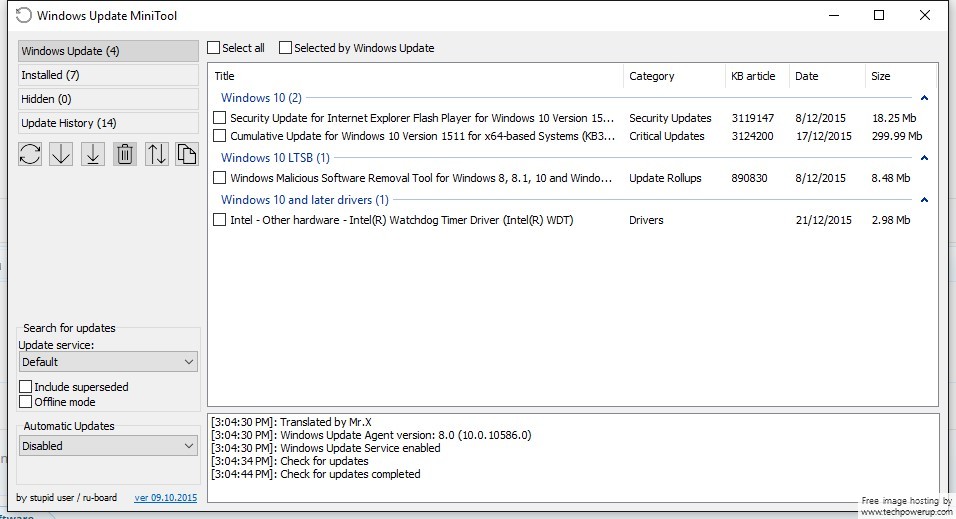Image resolution: width=956 pixels, height=519 pixels.
Task: Click the 'by stupid user / ru-board' text
Action: [66, 498]
